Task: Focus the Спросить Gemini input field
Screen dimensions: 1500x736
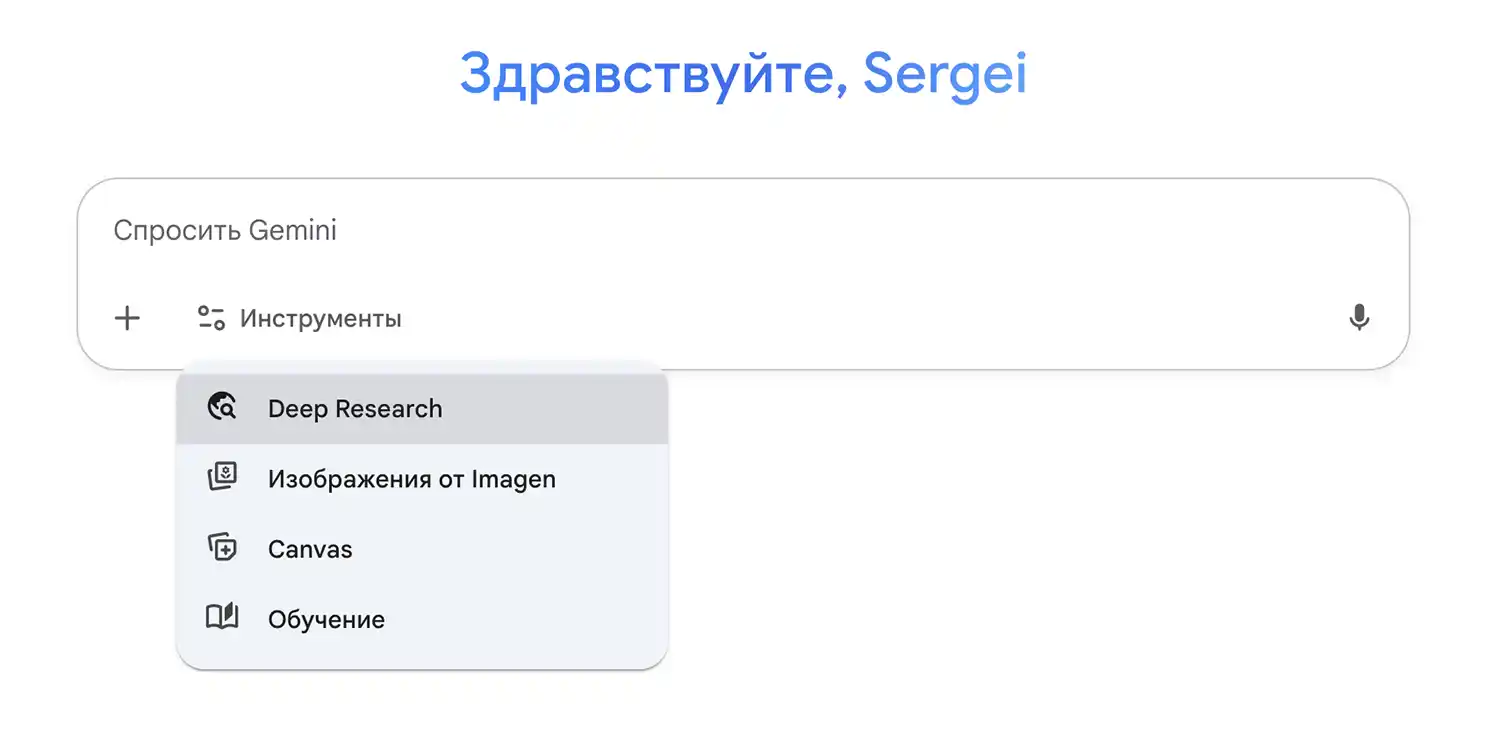Action: (600, 231)
